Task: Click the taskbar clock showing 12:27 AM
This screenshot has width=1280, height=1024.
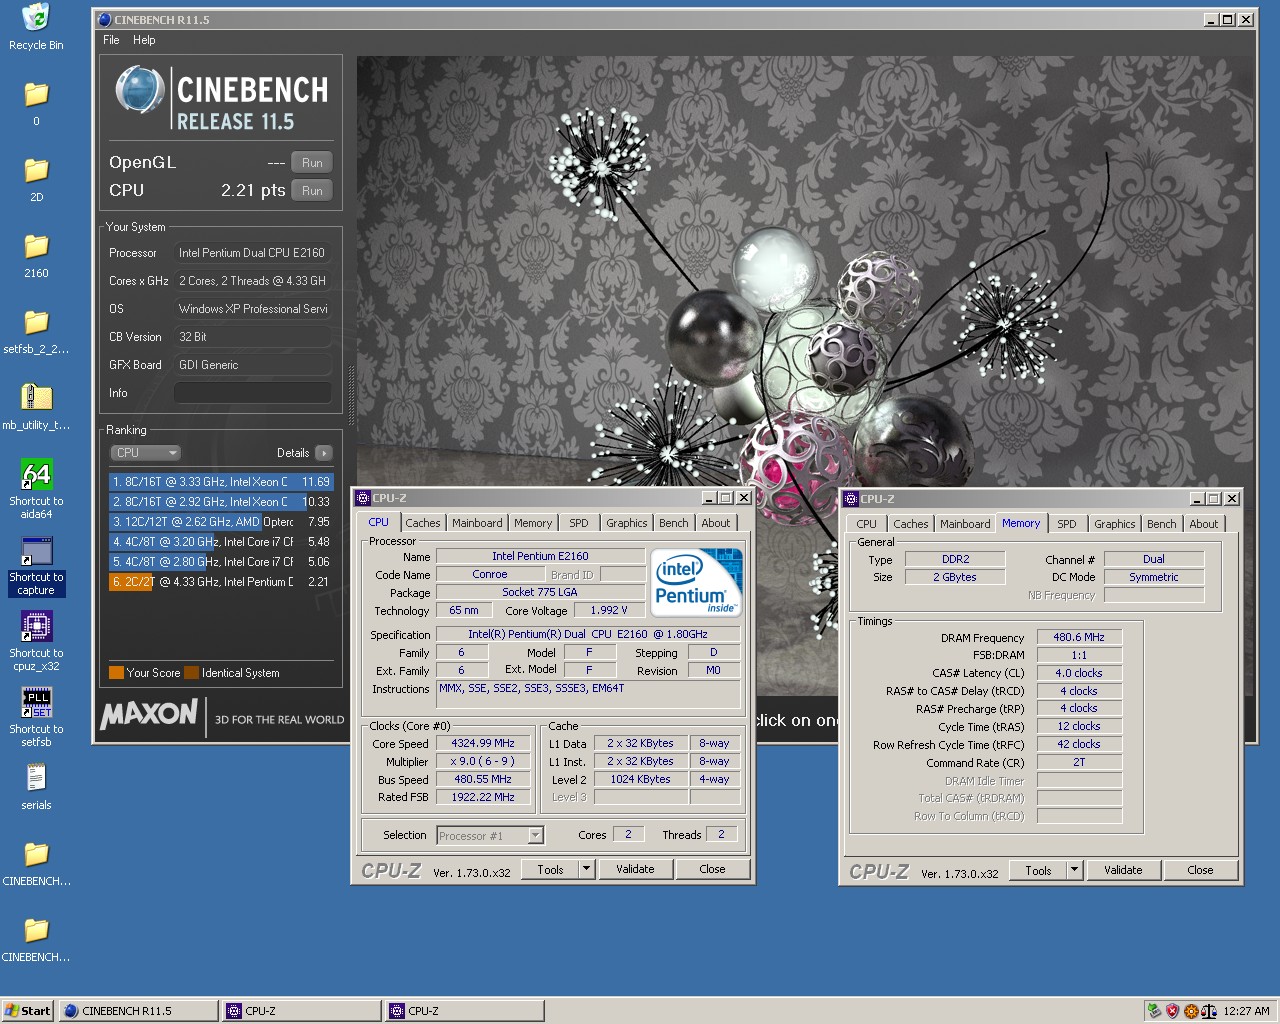Action: [1246, 1011]
